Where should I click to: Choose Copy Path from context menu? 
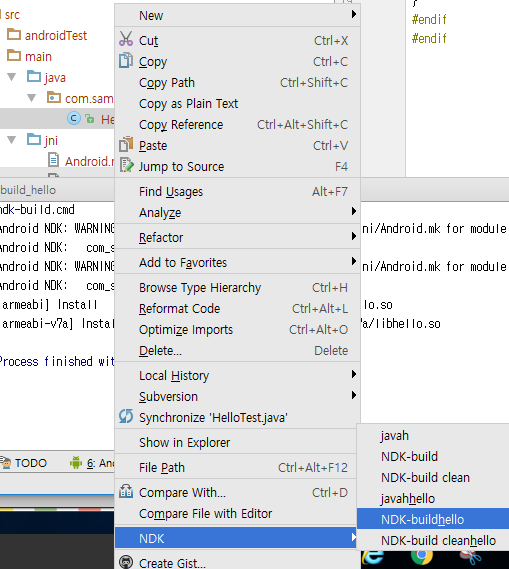[x=238, y=83]
